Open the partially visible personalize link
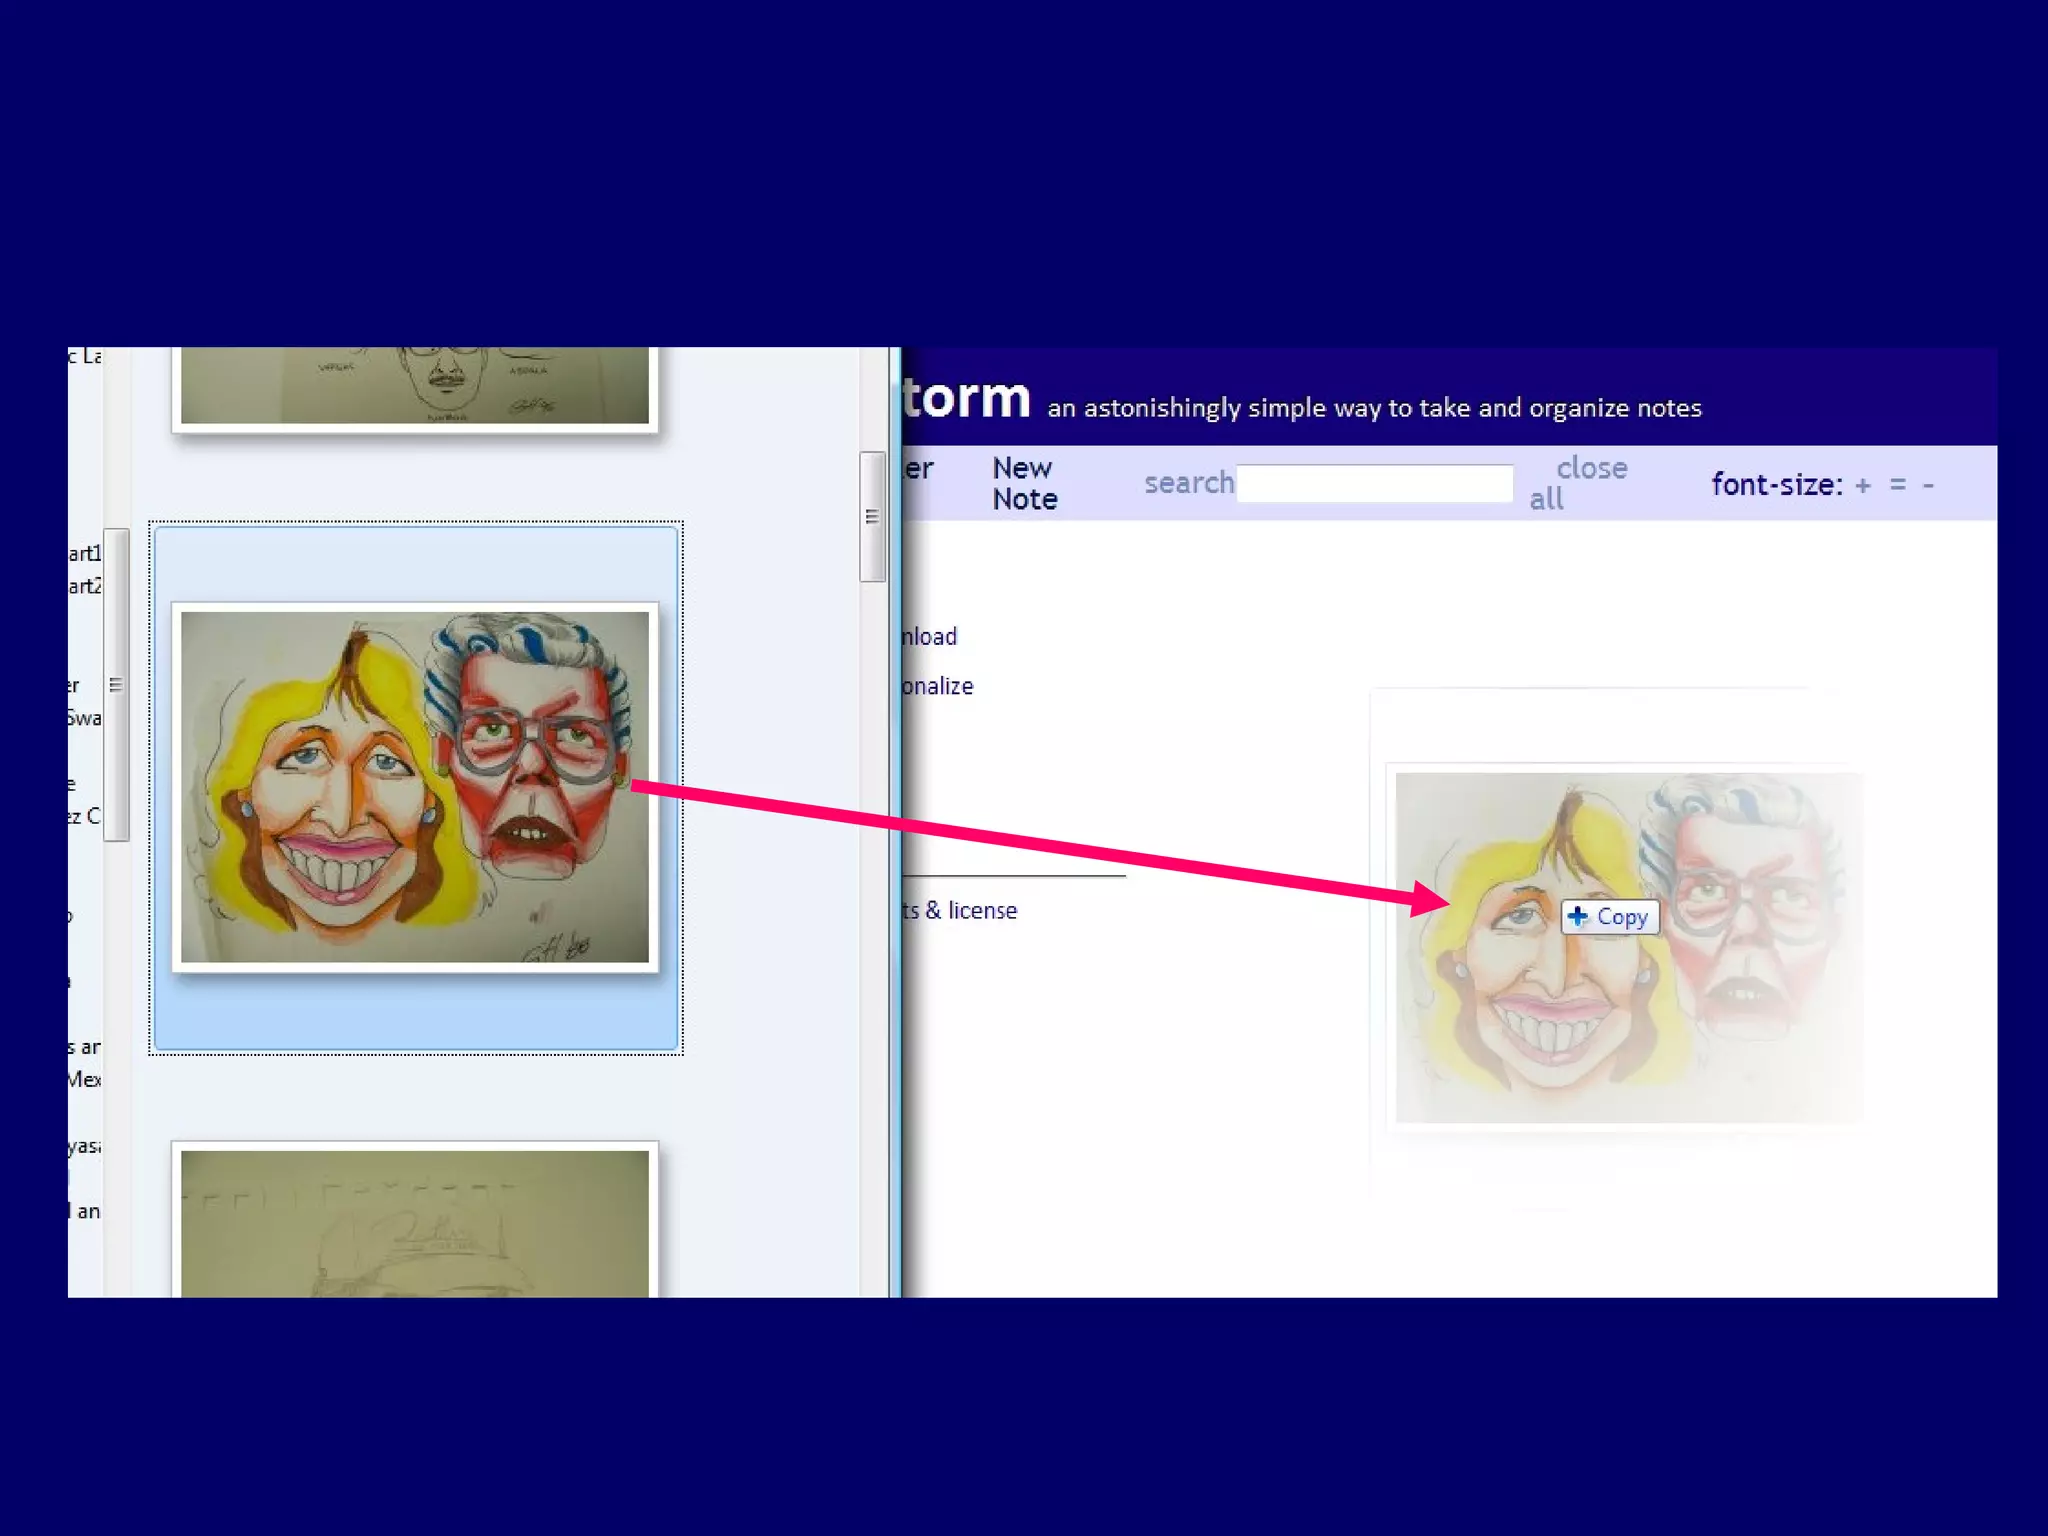2048x1536 pixels. pos(937,687)
